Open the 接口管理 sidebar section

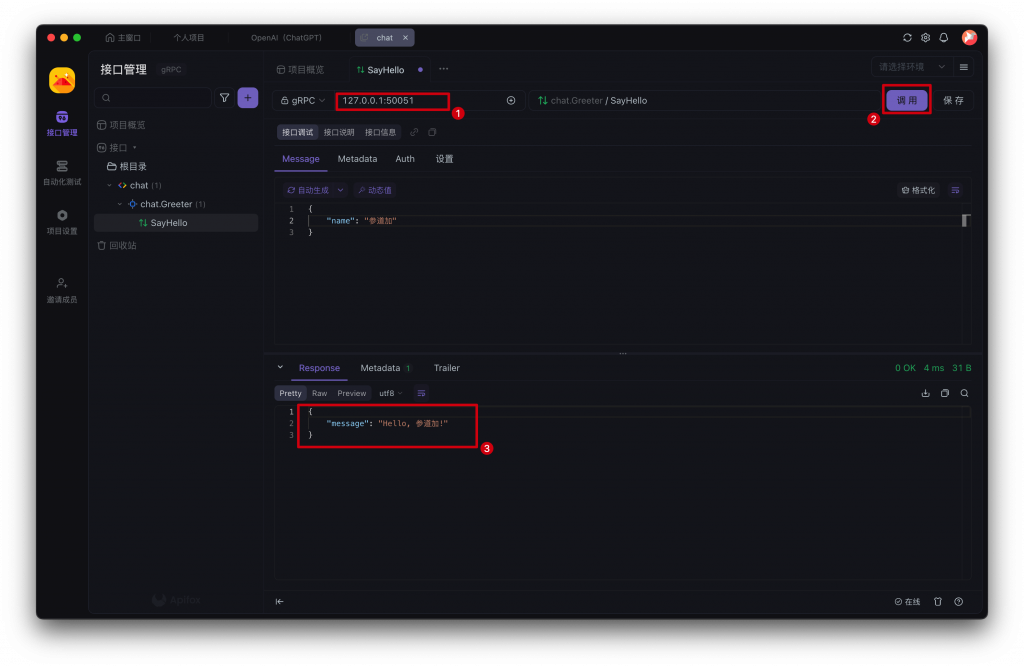(62, 123)
